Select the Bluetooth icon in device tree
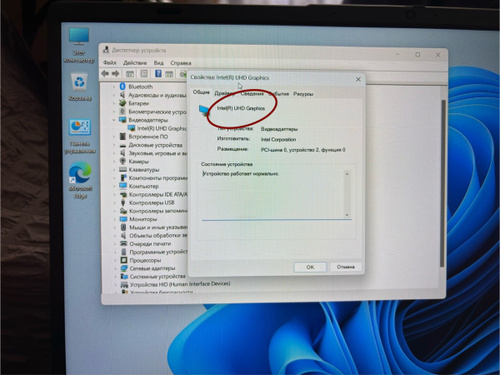 coord(122,86)
